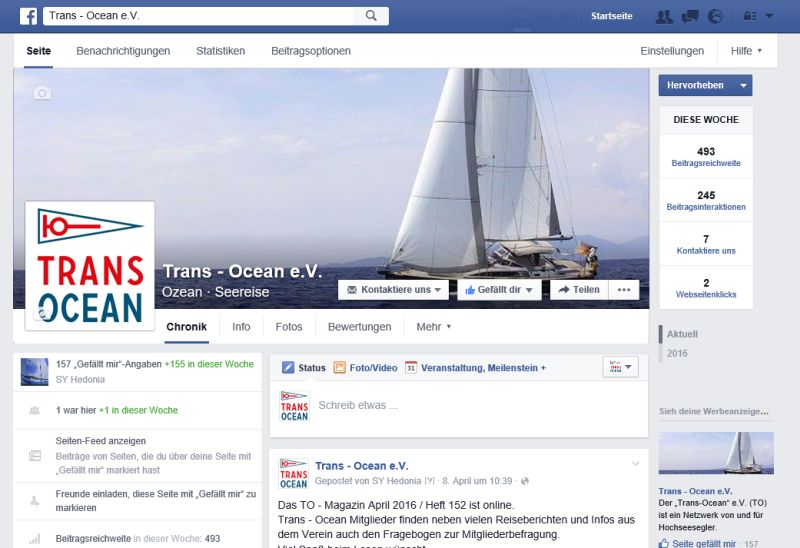Screen dimensions: 800x548
Task: Open the Info tab
Action: 241,327
